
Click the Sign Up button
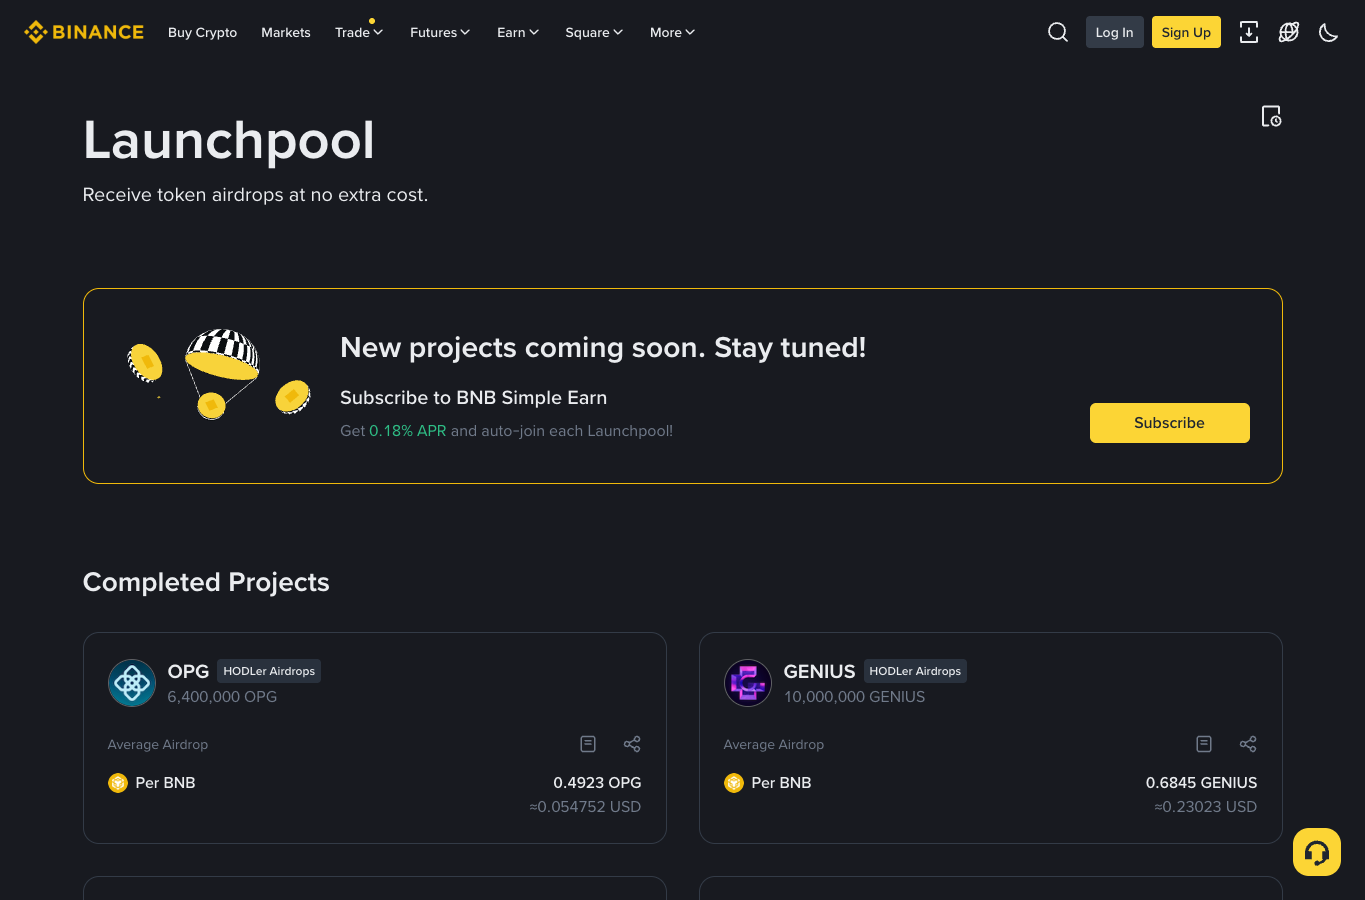coord(1186,32)
